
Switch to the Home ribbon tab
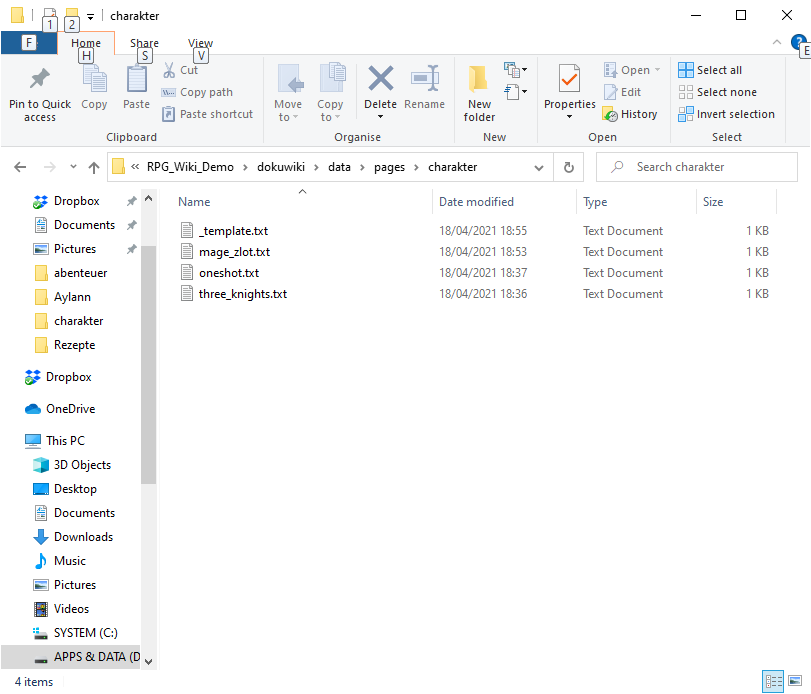86,43
